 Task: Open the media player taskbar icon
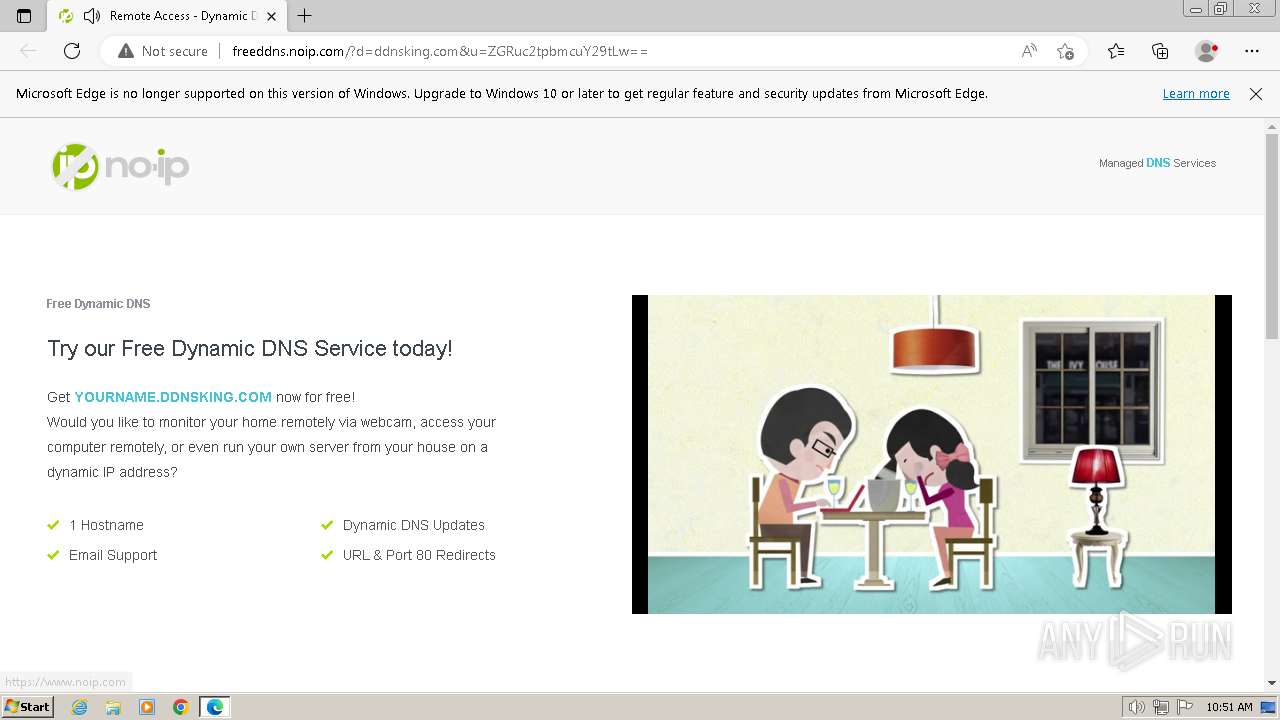coord(147,707)
